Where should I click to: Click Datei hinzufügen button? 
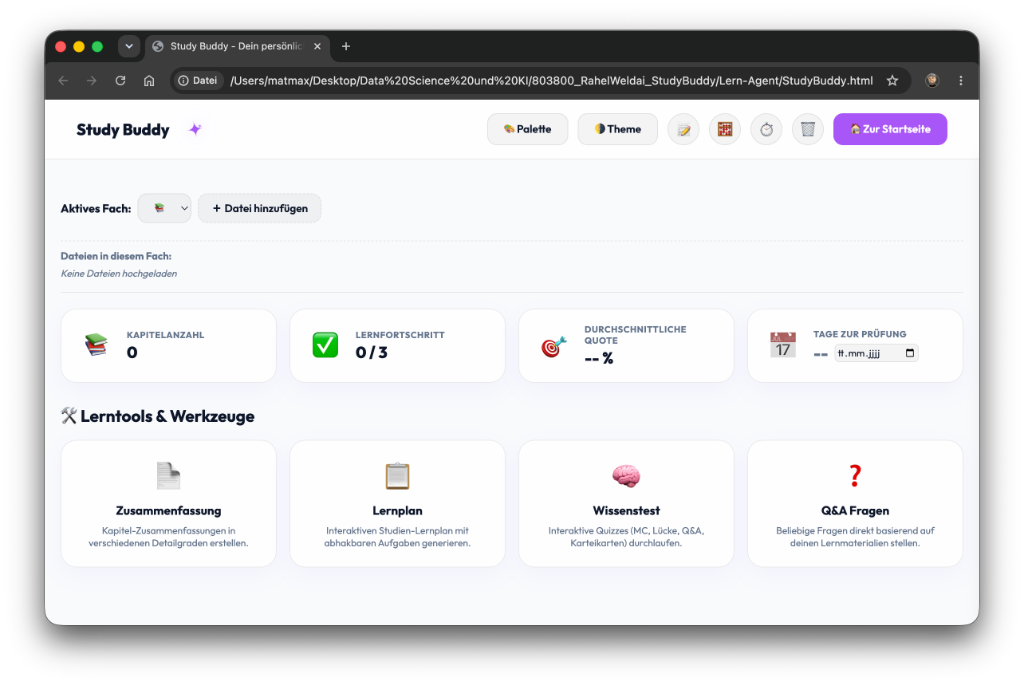click(259, 208)
